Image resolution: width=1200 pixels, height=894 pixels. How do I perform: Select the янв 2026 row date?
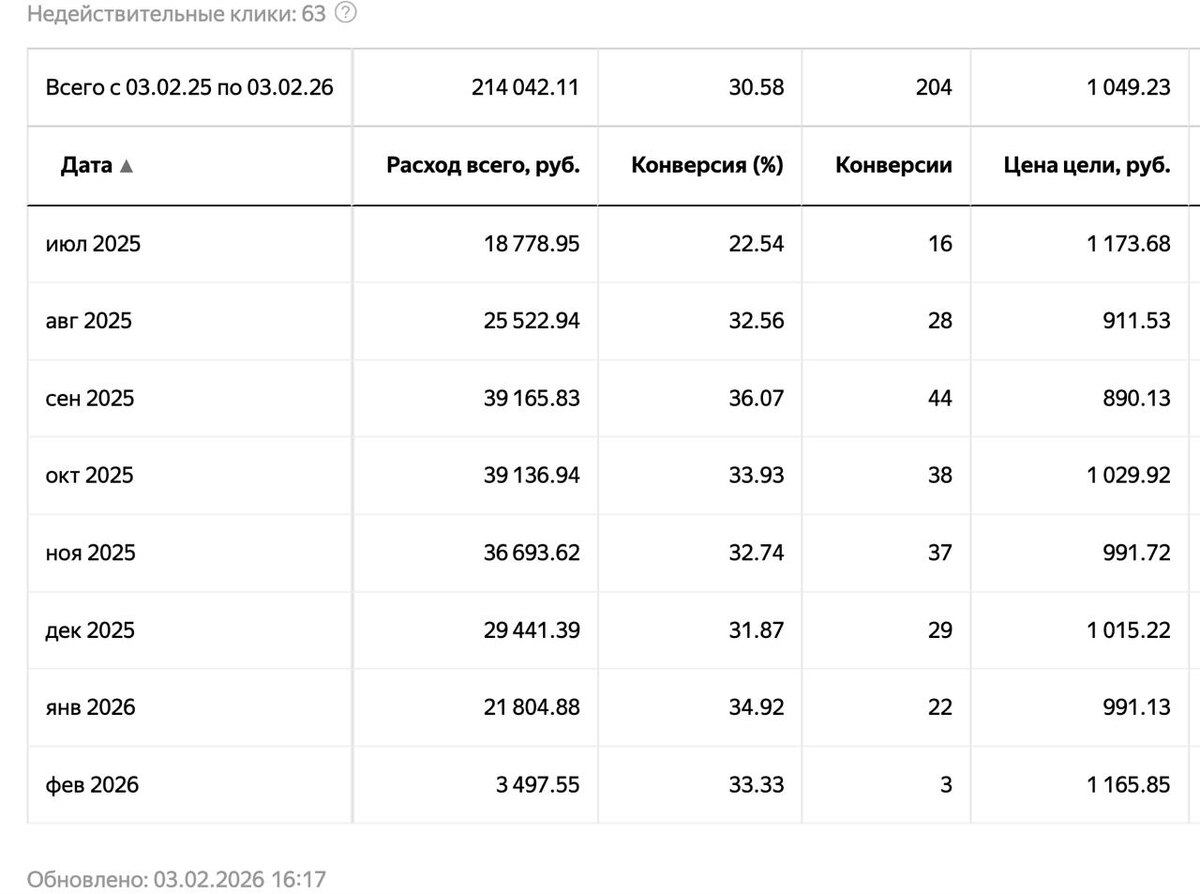coord(91,707)
